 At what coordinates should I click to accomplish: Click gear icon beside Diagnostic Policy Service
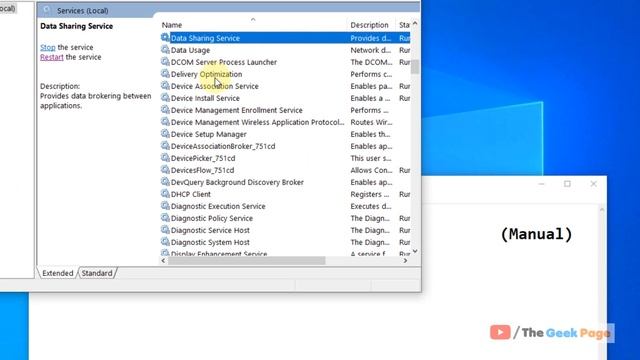coord(165,218)
